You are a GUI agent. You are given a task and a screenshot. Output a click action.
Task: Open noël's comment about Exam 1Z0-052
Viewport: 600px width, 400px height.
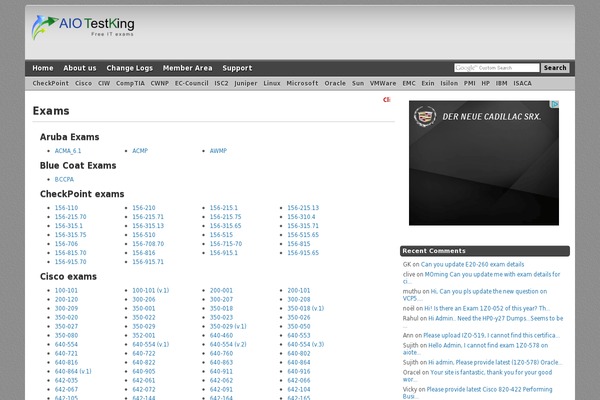(x=487, y=309)
